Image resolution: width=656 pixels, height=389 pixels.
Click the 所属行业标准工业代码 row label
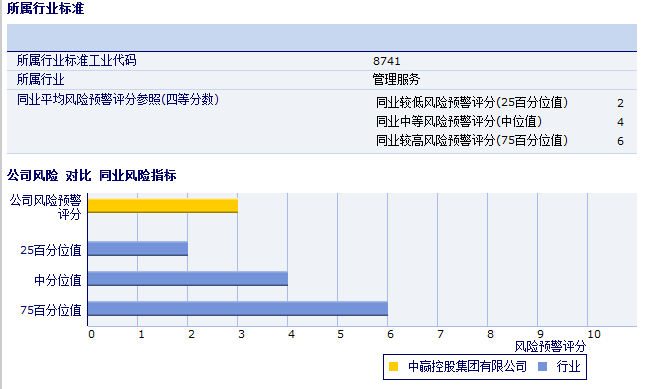(x=77, y=60)
